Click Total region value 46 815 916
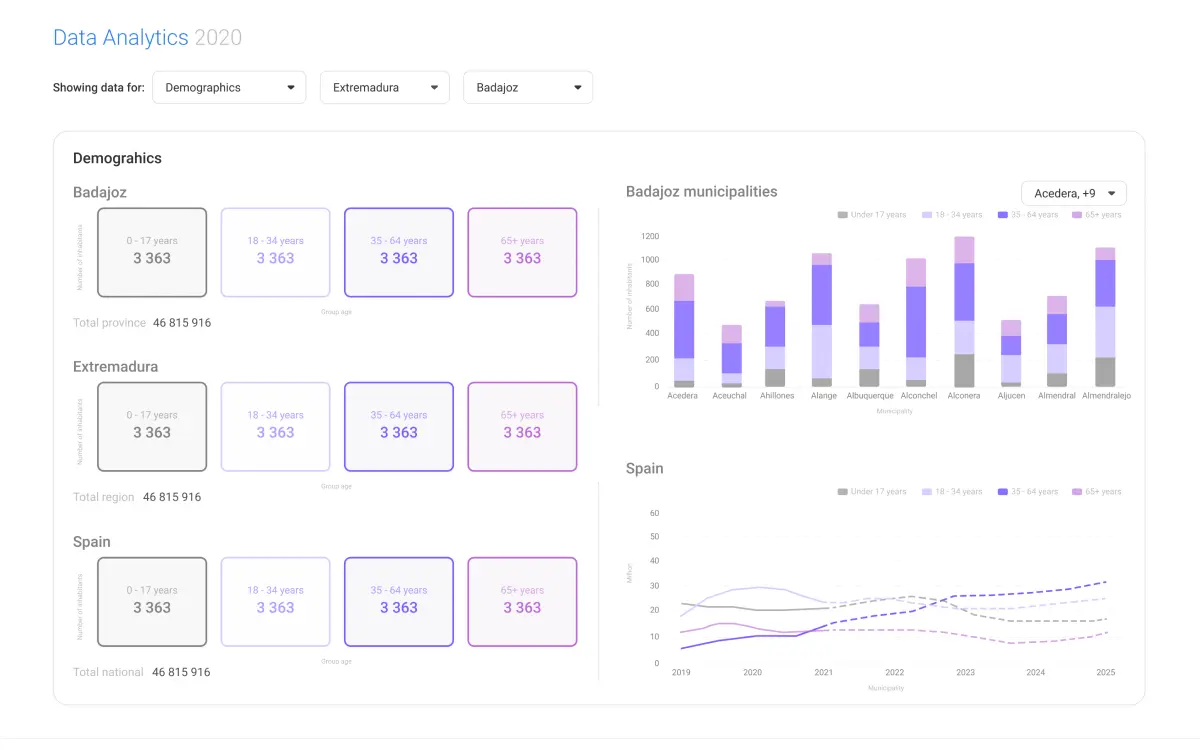Viewport: 1200px width, 750px height. (x=172, y=497)
